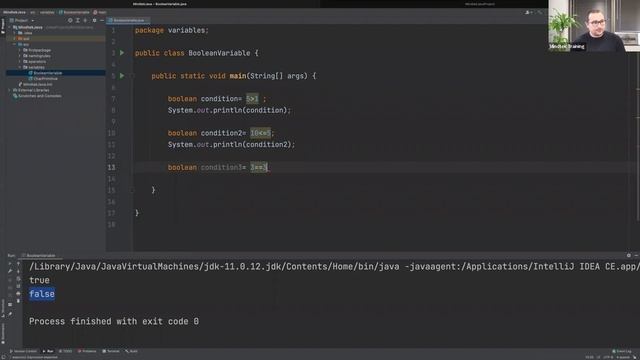Viewport: 640px width, 360px height.
Task: Expand the namingrules package
Action: (x=20, y=56)
